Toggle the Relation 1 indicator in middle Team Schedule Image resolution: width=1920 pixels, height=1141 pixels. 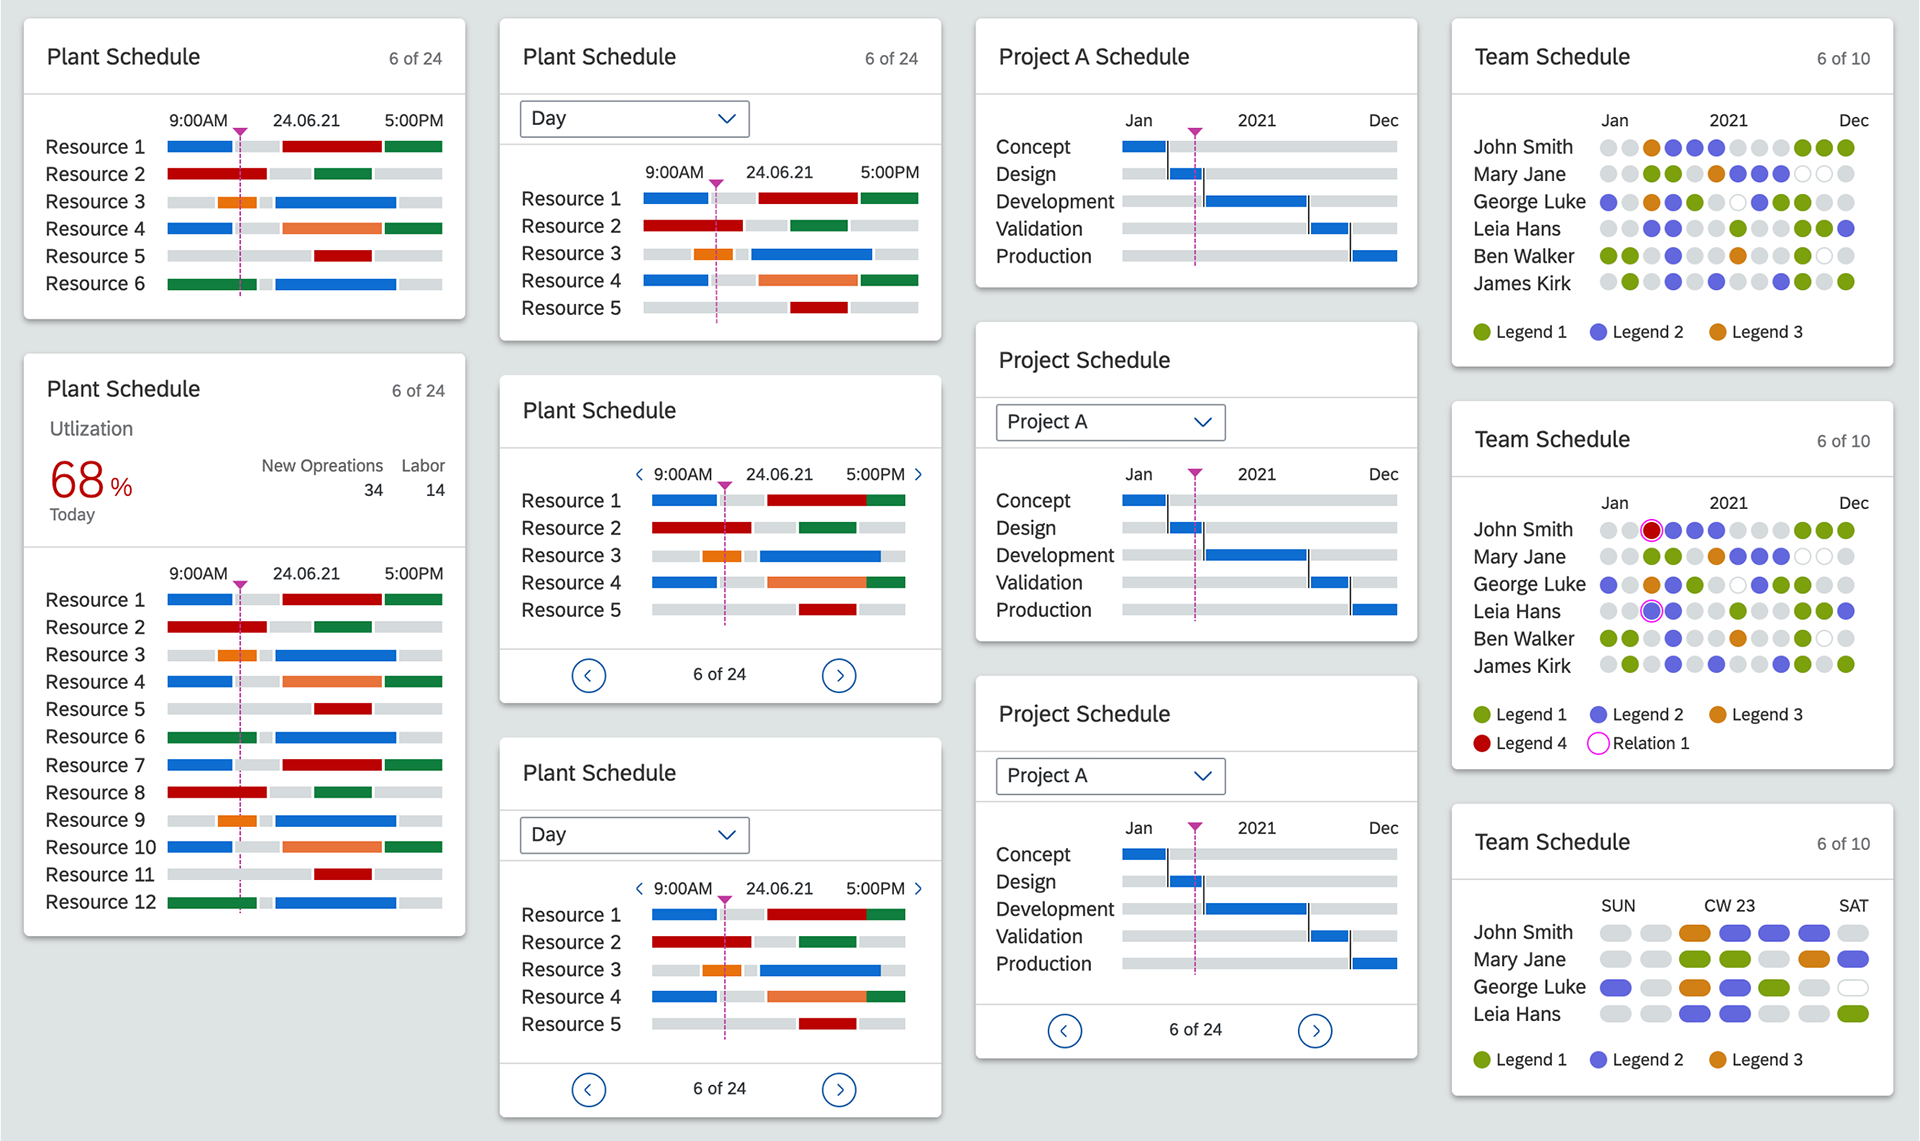tap(1598, 743)
